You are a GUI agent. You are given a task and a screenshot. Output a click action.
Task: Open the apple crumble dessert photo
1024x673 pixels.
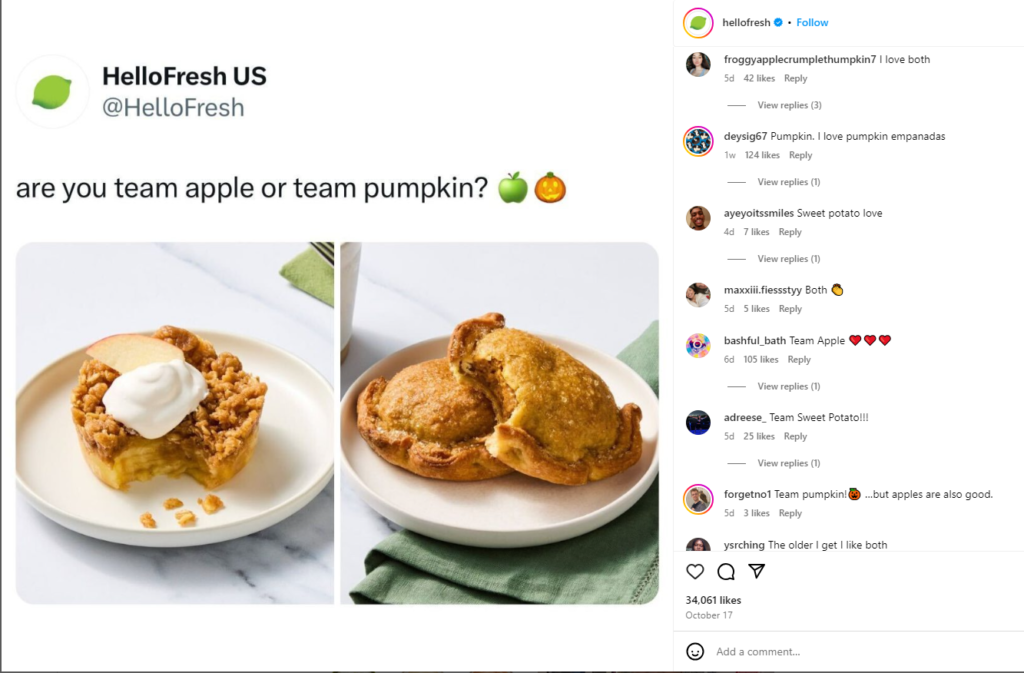click(175, 423)
